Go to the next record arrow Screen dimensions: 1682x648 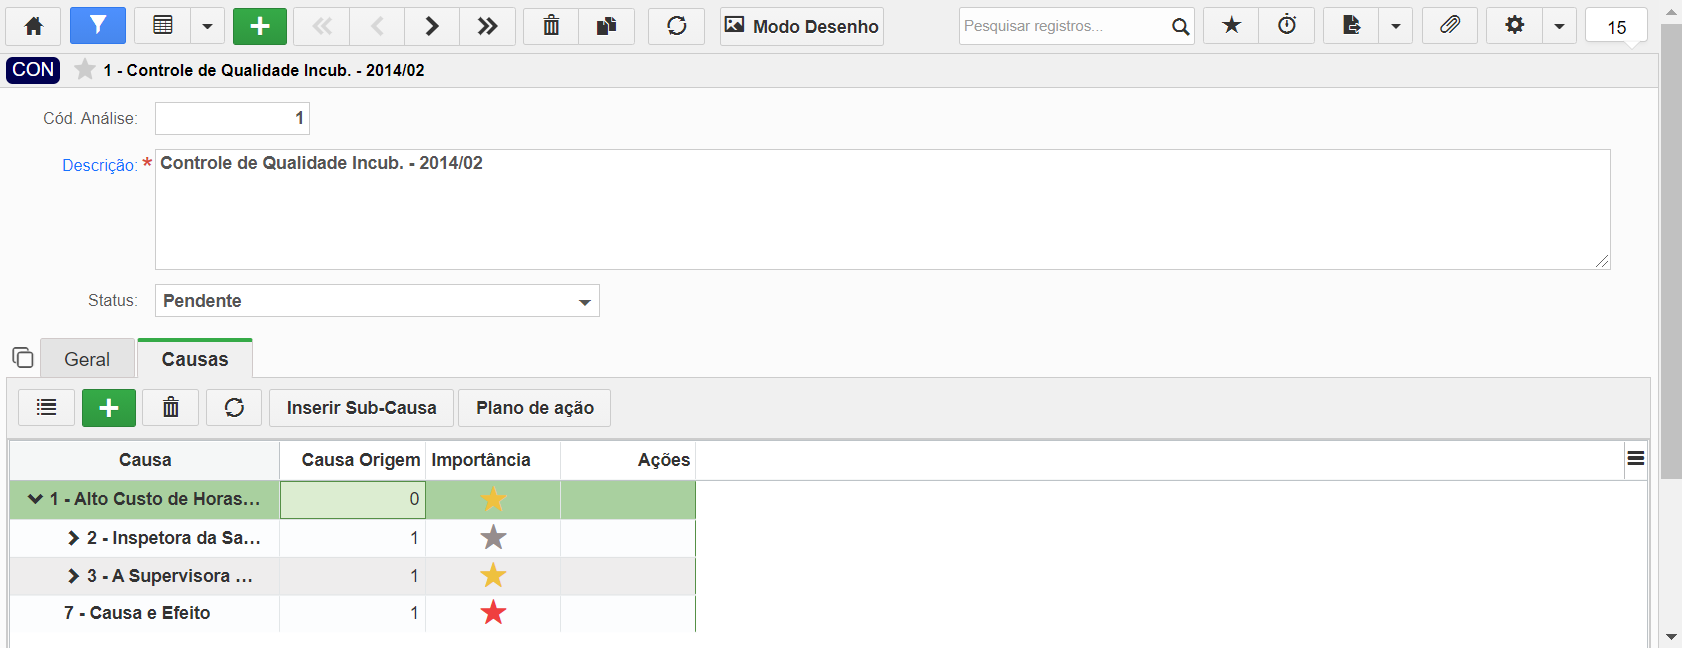(x=432, y=26)
